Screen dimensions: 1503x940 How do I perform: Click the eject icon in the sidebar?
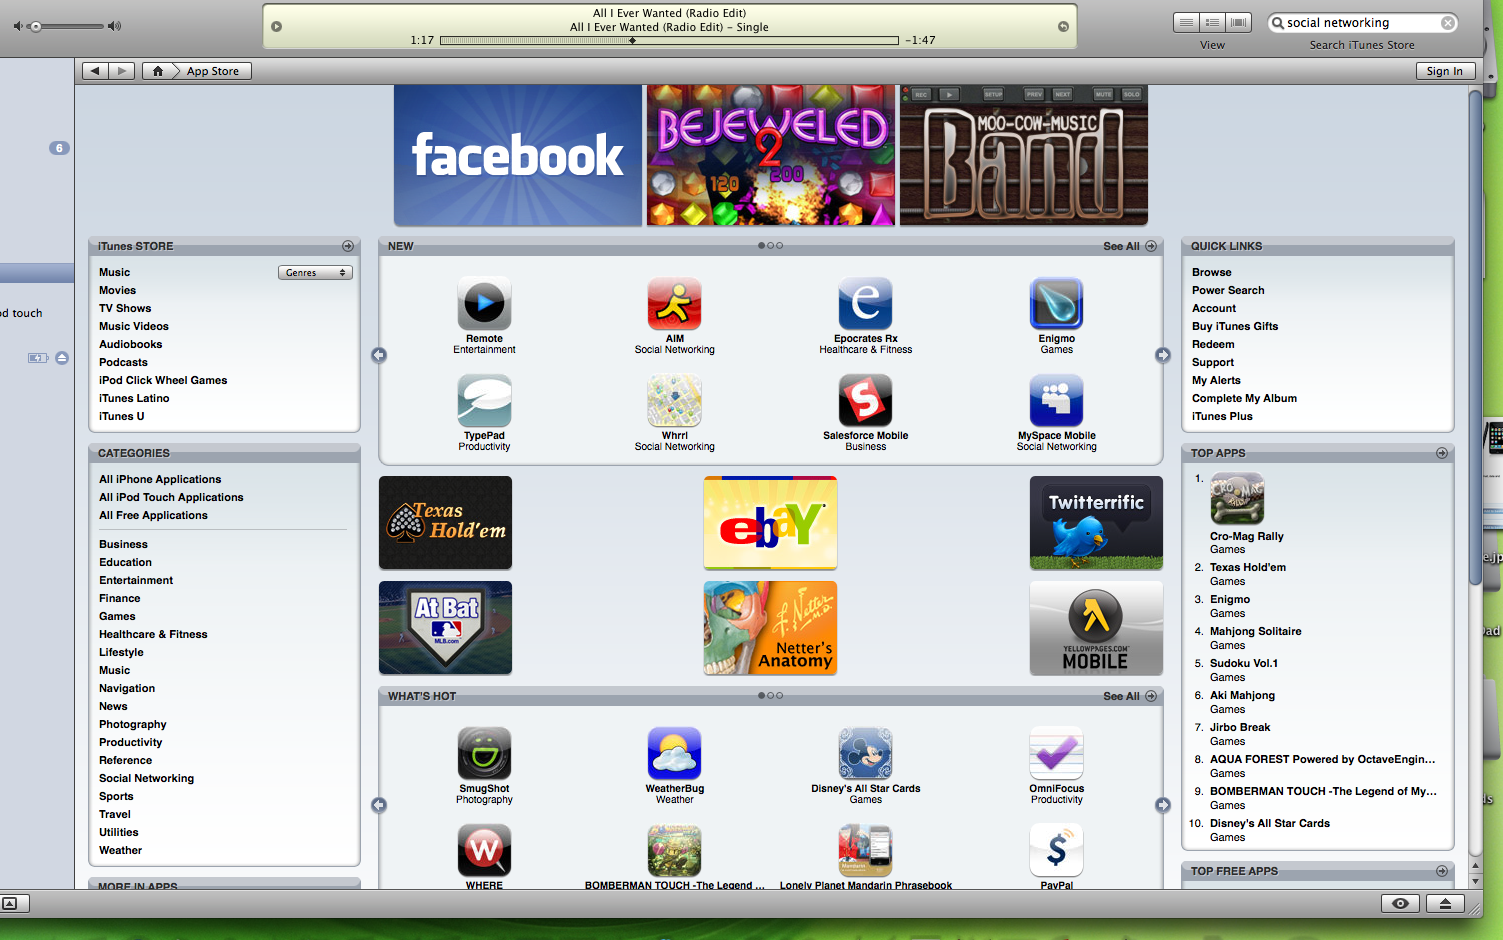click(62, 358)
